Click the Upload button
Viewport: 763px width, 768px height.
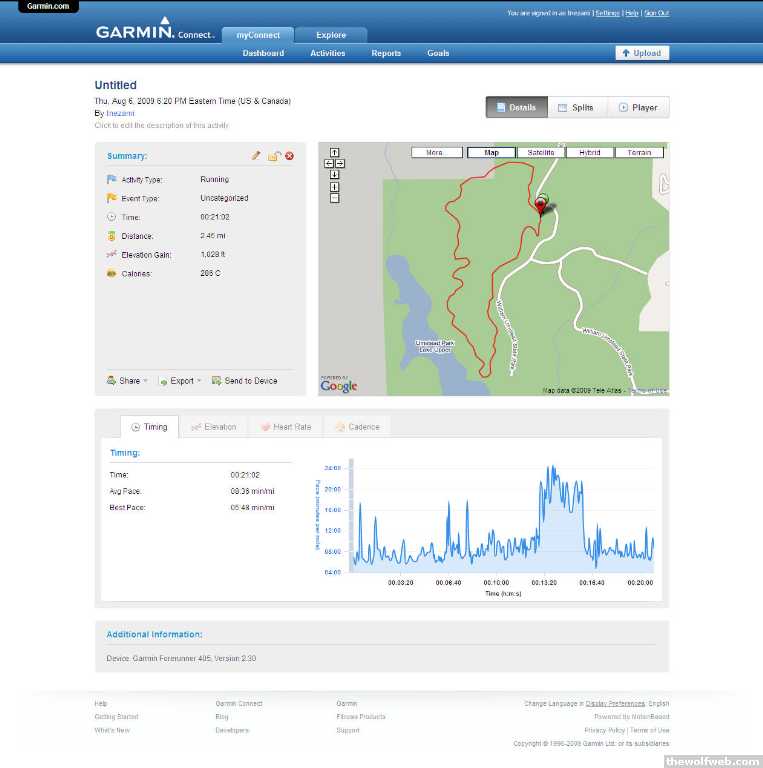click(642, 53)
